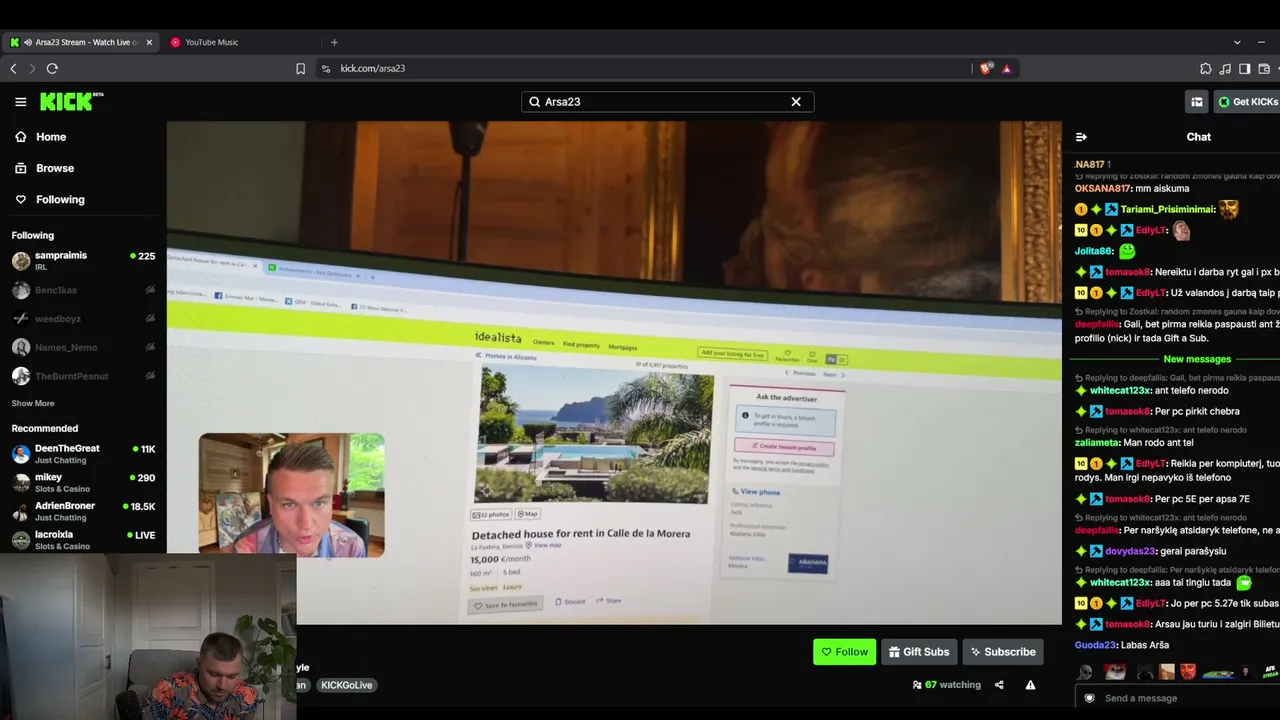The width and height of the screenshot is (1280, 720).
Task: Click the Get KICKs button
Action: point(1248,102)
